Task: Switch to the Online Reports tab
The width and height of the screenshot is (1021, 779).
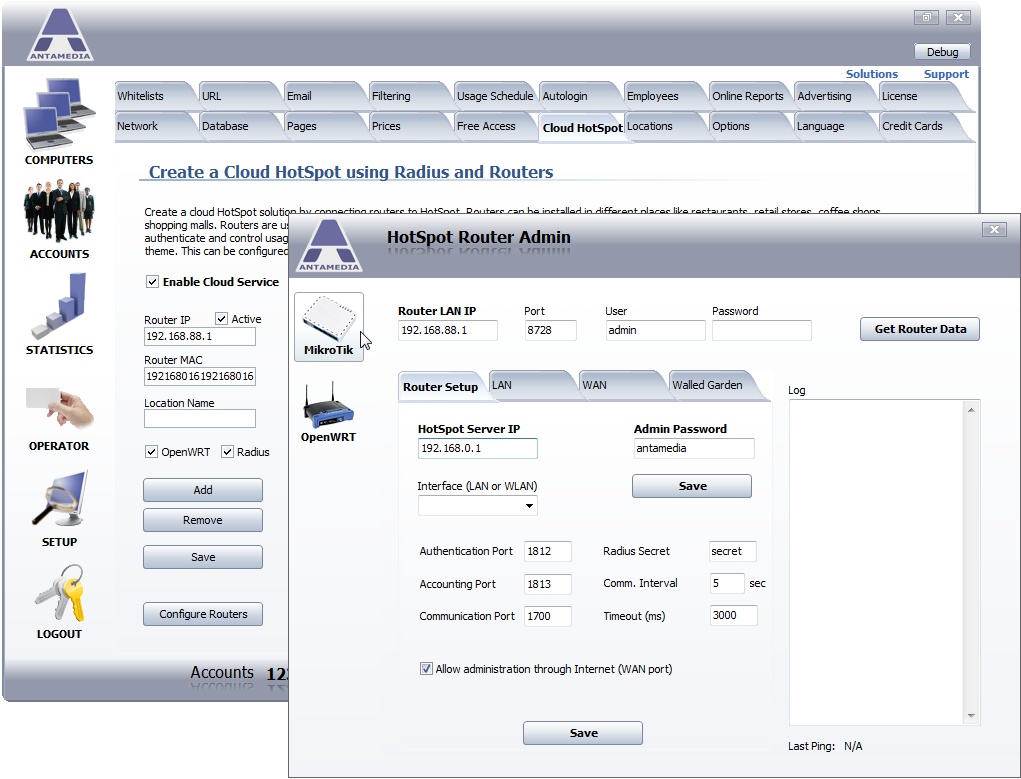Action: 749,96
